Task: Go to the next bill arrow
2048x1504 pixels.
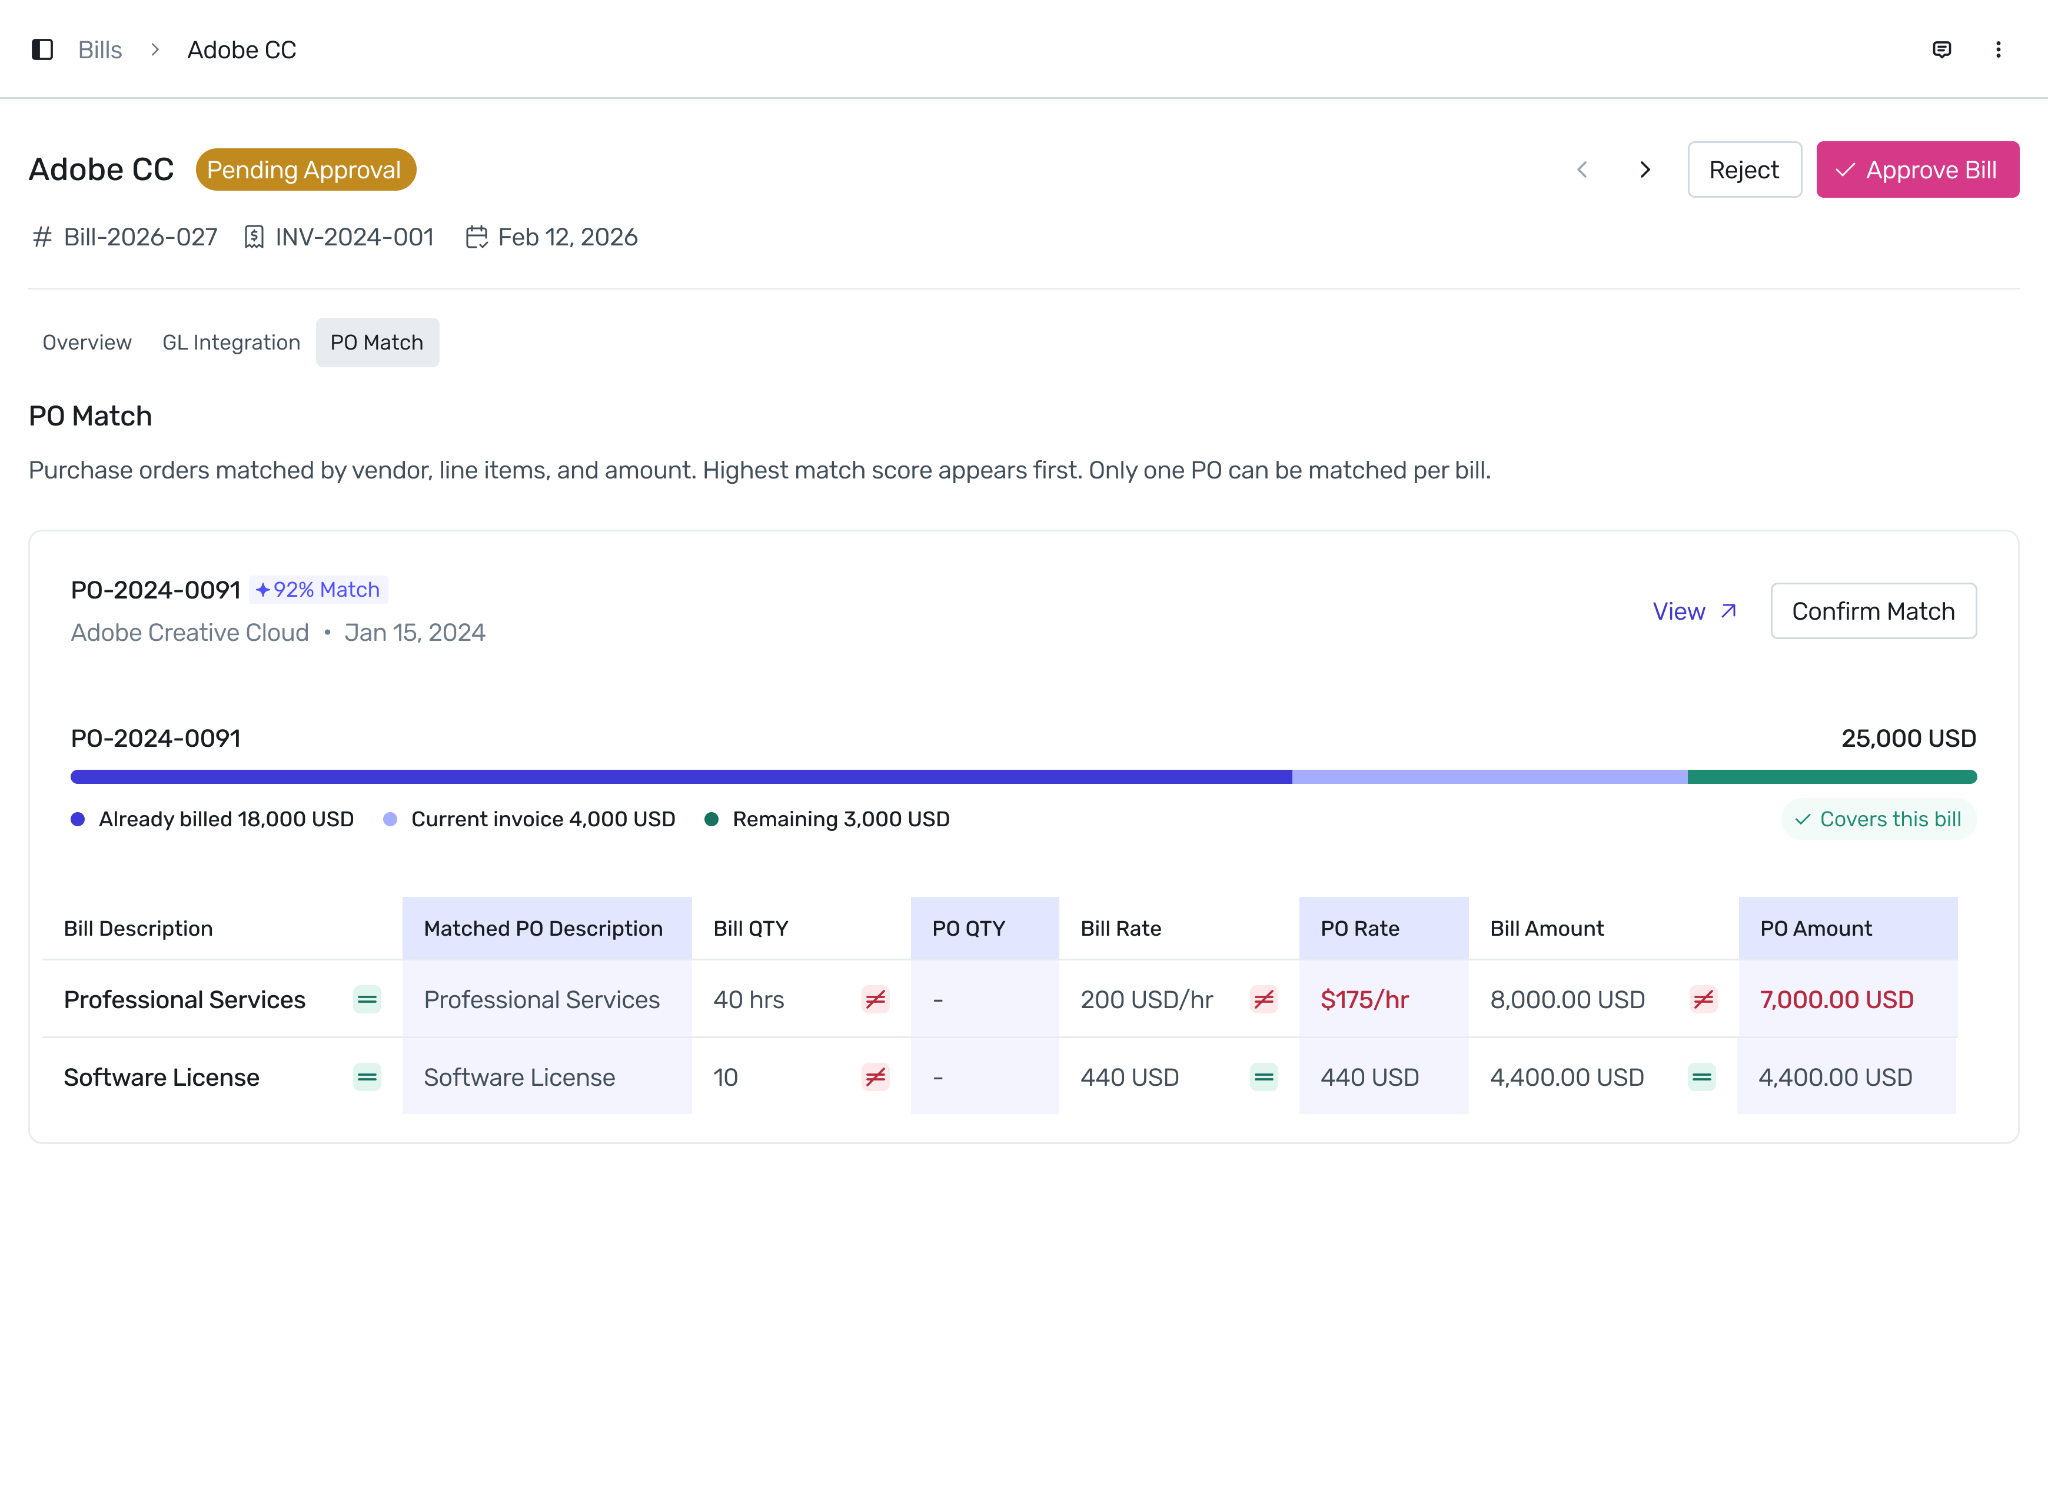Action: pyautogui.click(x=1645, y=170)
